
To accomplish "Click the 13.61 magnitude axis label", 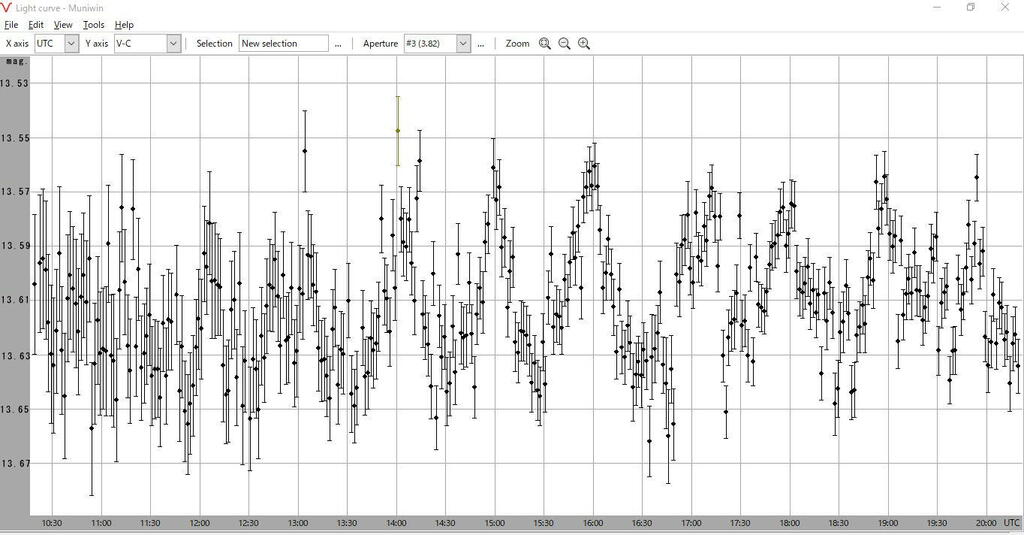I will tap(15, 300).
